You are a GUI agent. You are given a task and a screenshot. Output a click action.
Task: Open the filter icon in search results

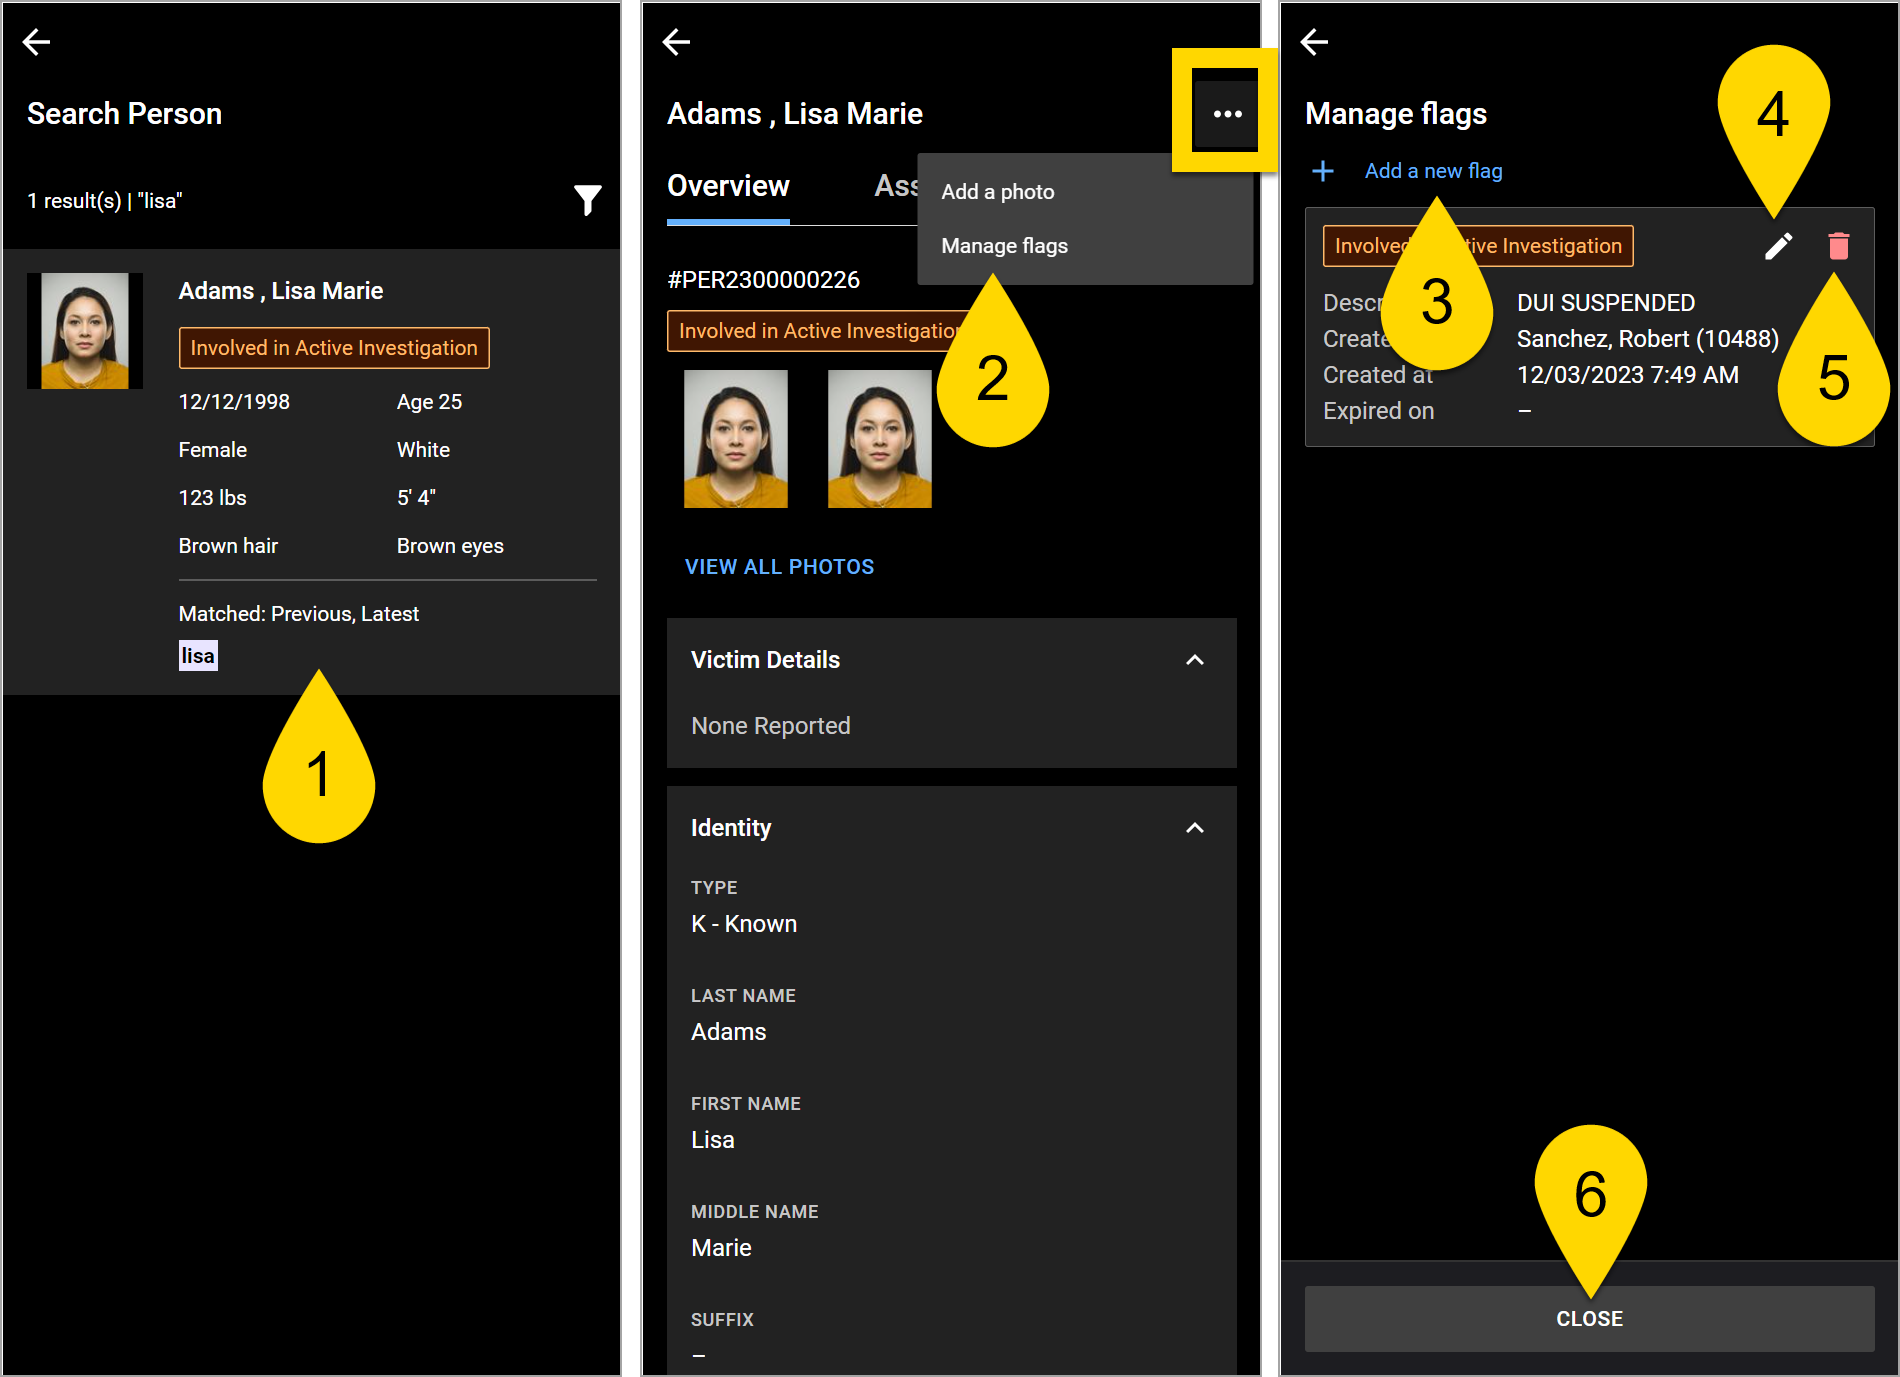(589, 200)
